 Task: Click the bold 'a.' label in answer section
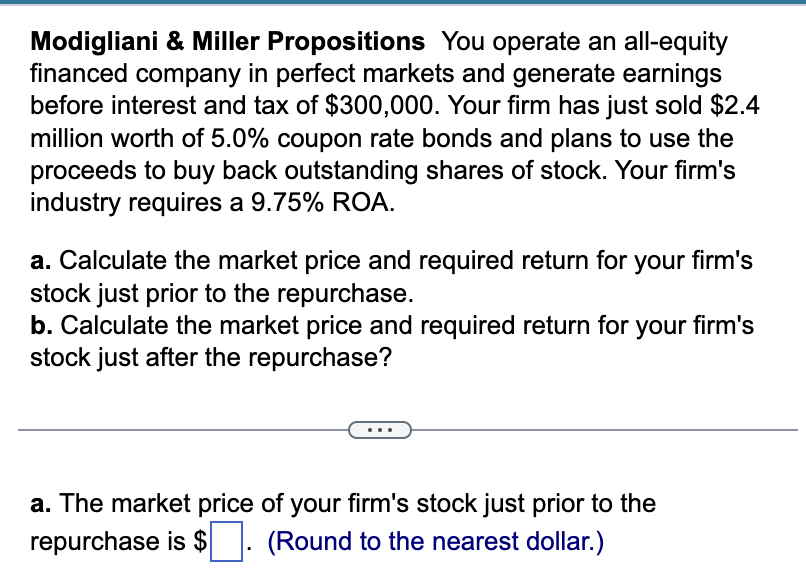click(41, 503)
